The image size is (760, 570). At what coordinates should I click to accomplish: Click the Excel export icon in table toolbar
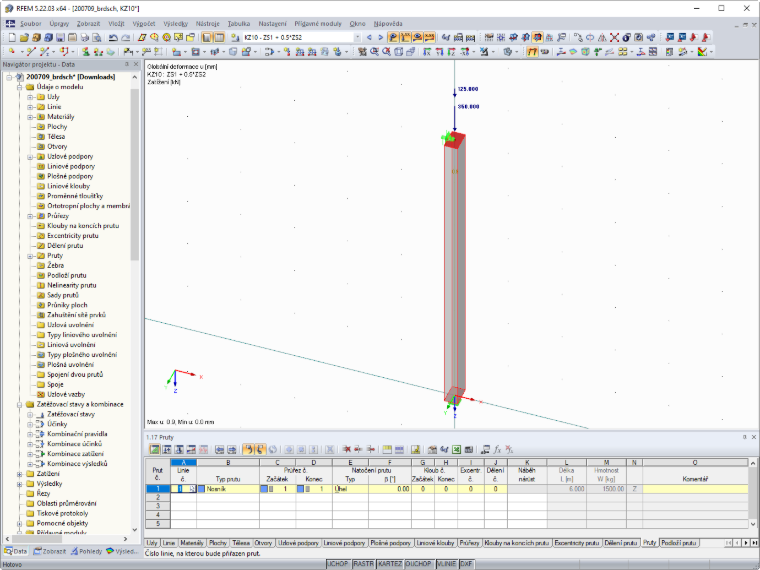coord(456,449)
